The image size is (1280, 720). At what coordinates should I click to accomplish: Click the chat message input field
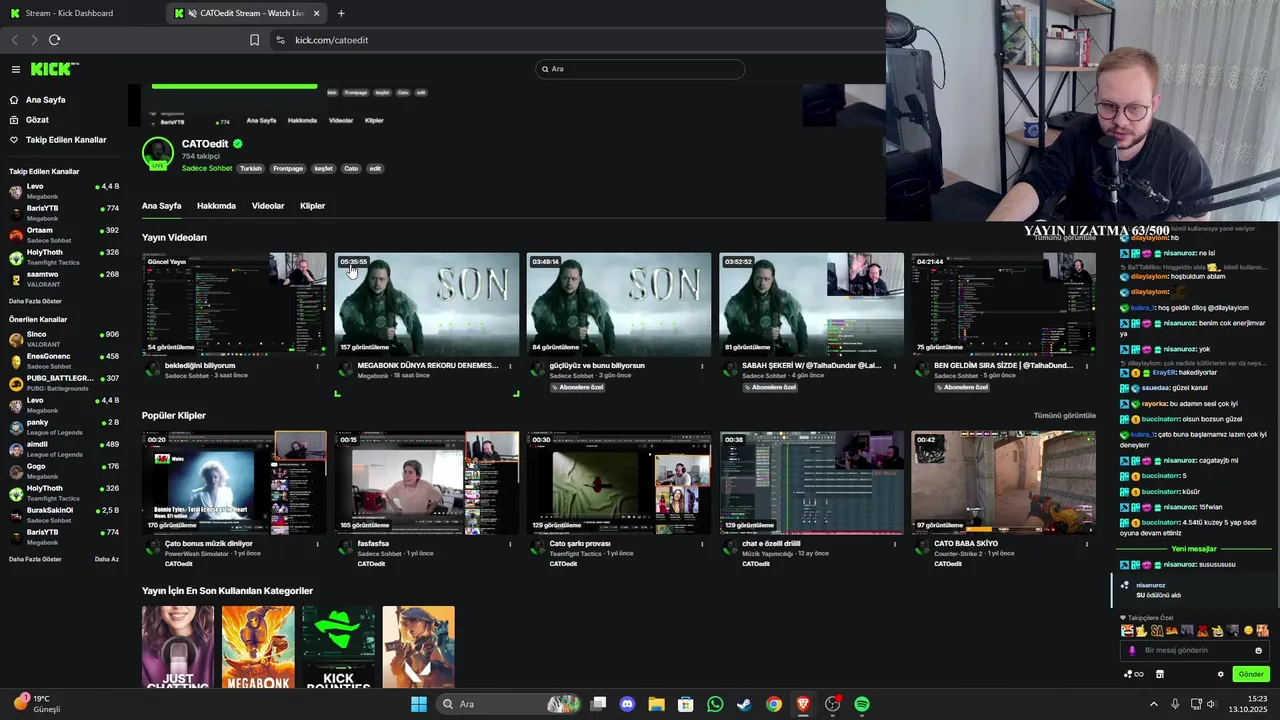click(1195, 650)
